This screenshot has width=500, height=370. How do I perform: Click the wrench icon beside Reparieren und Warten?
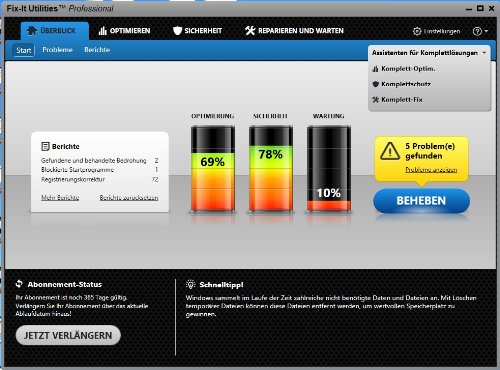pyautogui.click(x=250, y=31)
